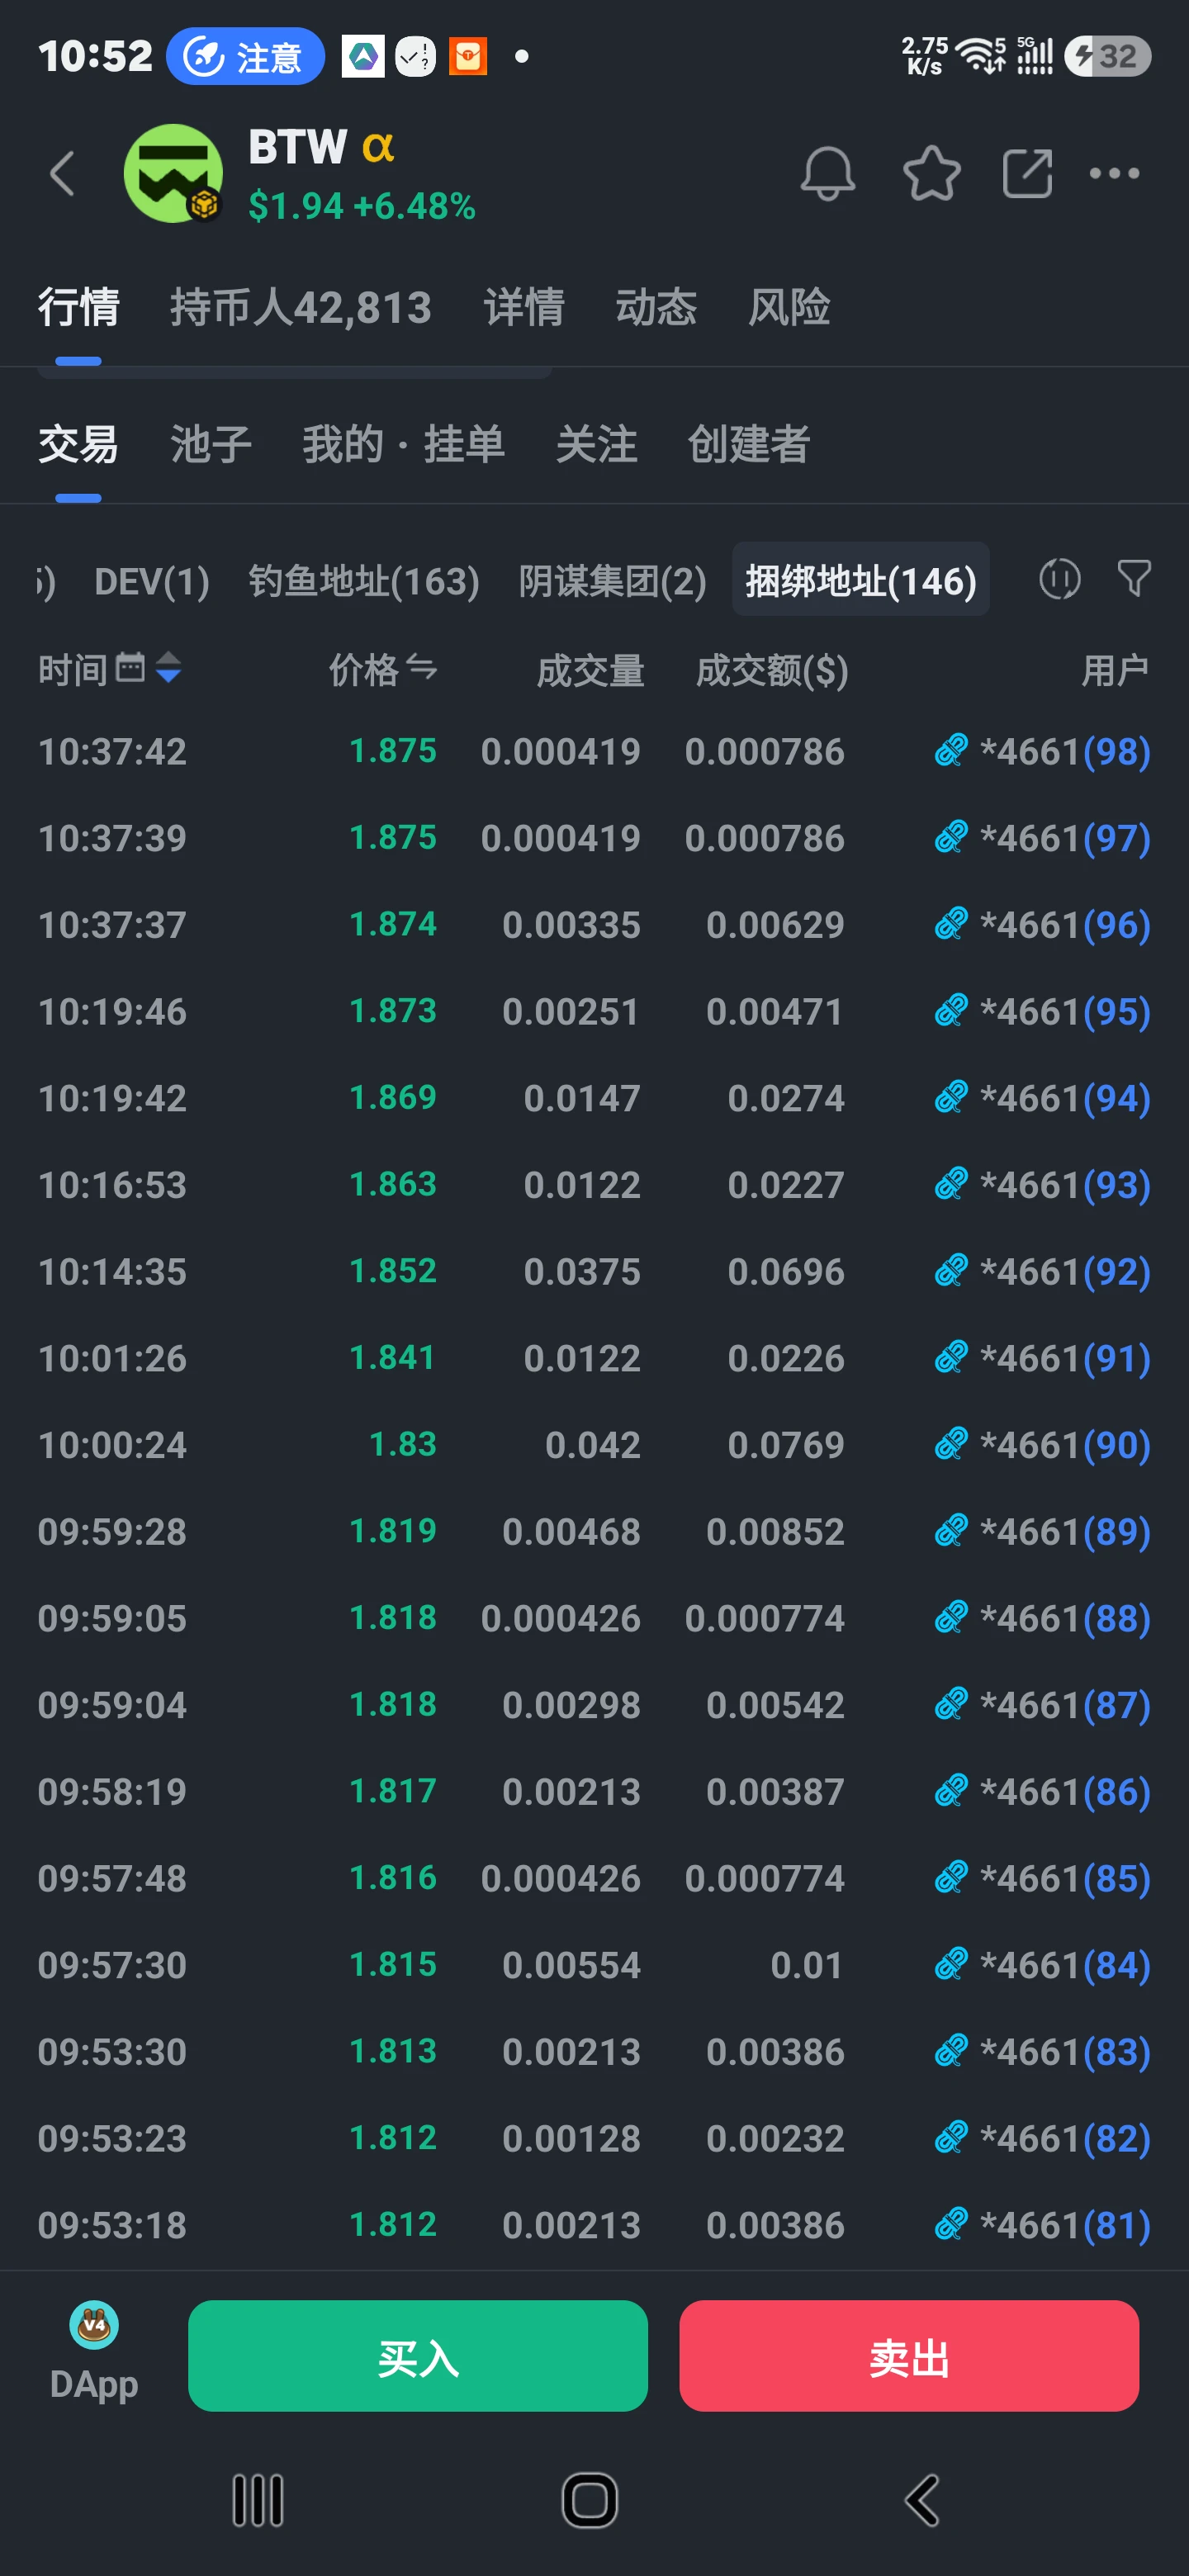Open the trade filter funnel icon

[1134, 579]
